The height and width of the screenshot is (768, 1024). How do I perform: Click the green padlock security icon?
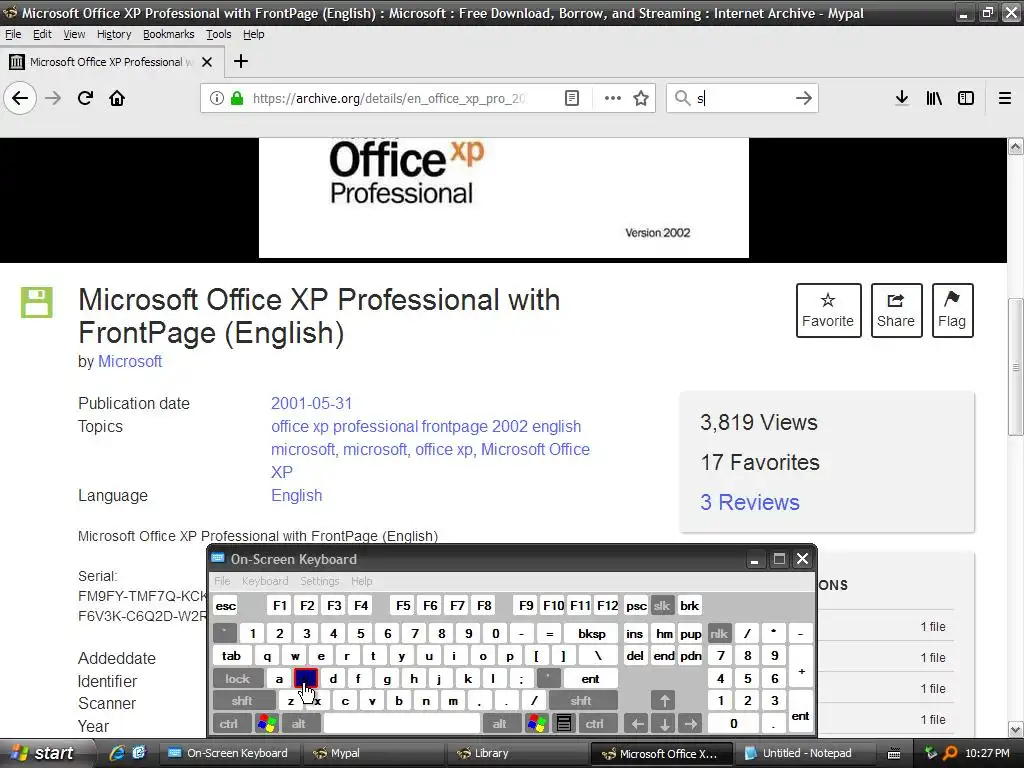point(237,99)
